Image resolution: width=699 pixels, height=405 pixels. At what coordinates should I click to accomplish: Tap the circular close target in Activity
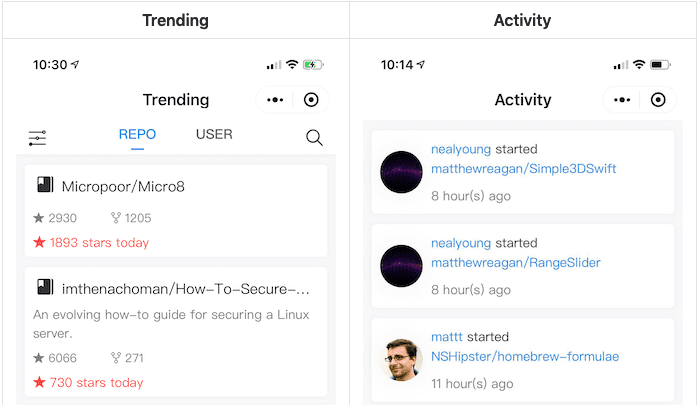coord(658,100)
